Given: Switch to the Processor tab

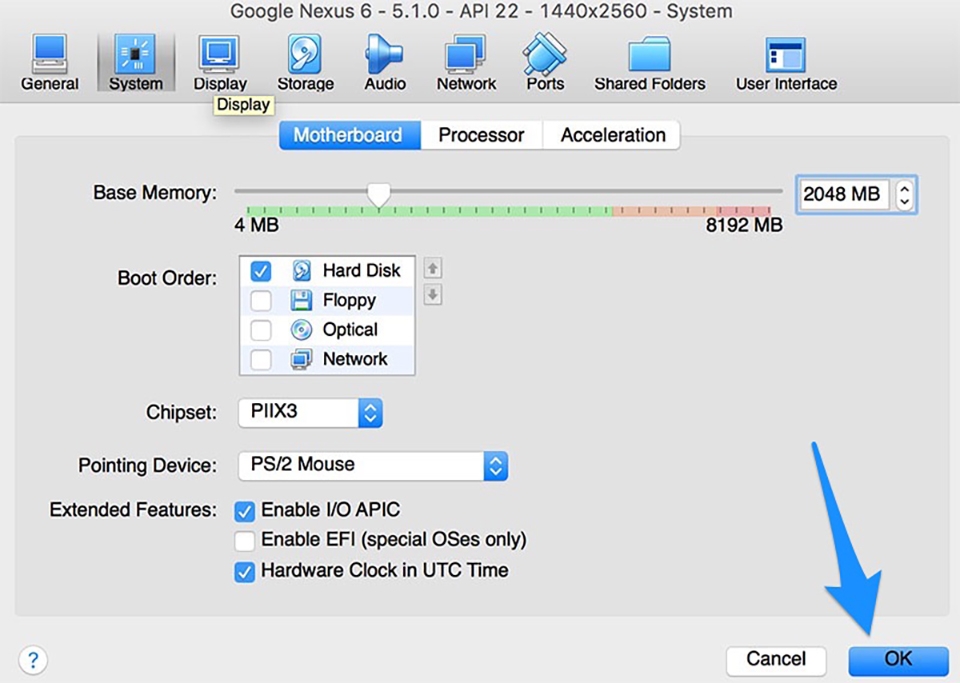Looking at the screenshot, I should (x=481, y=135).
